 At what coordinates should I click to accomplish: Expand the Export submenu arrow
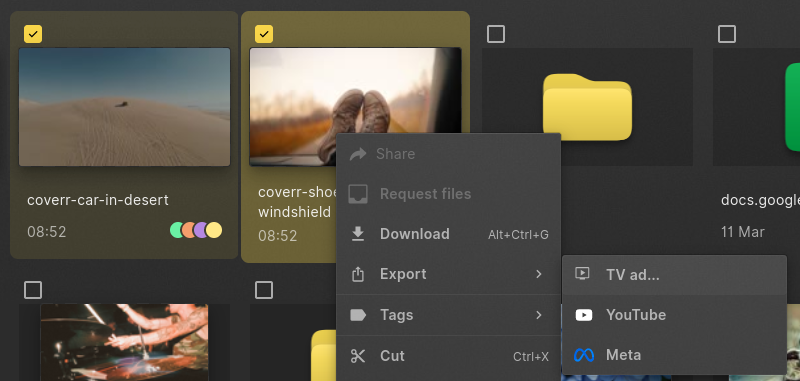[538, 274]
